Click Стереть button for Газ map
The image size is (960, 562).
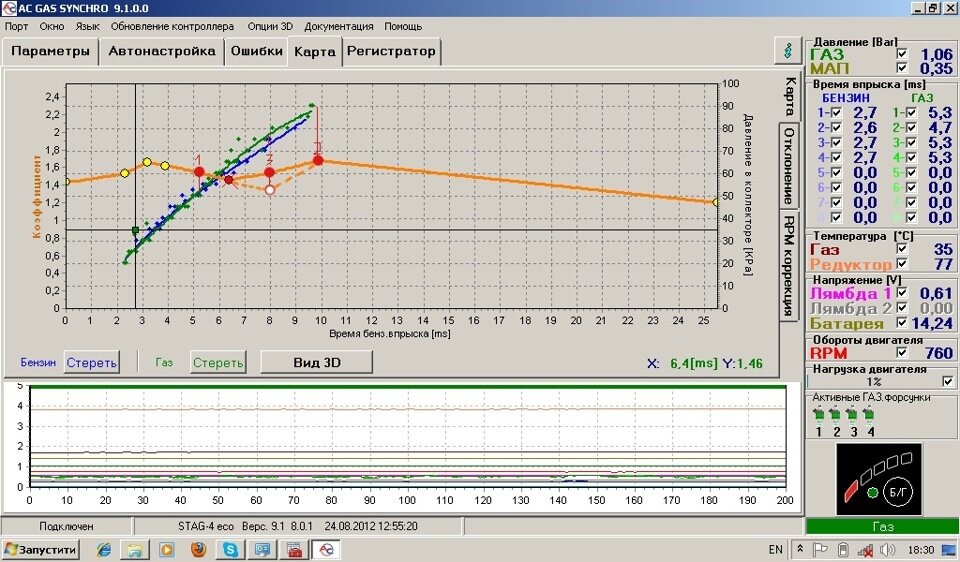218,362
